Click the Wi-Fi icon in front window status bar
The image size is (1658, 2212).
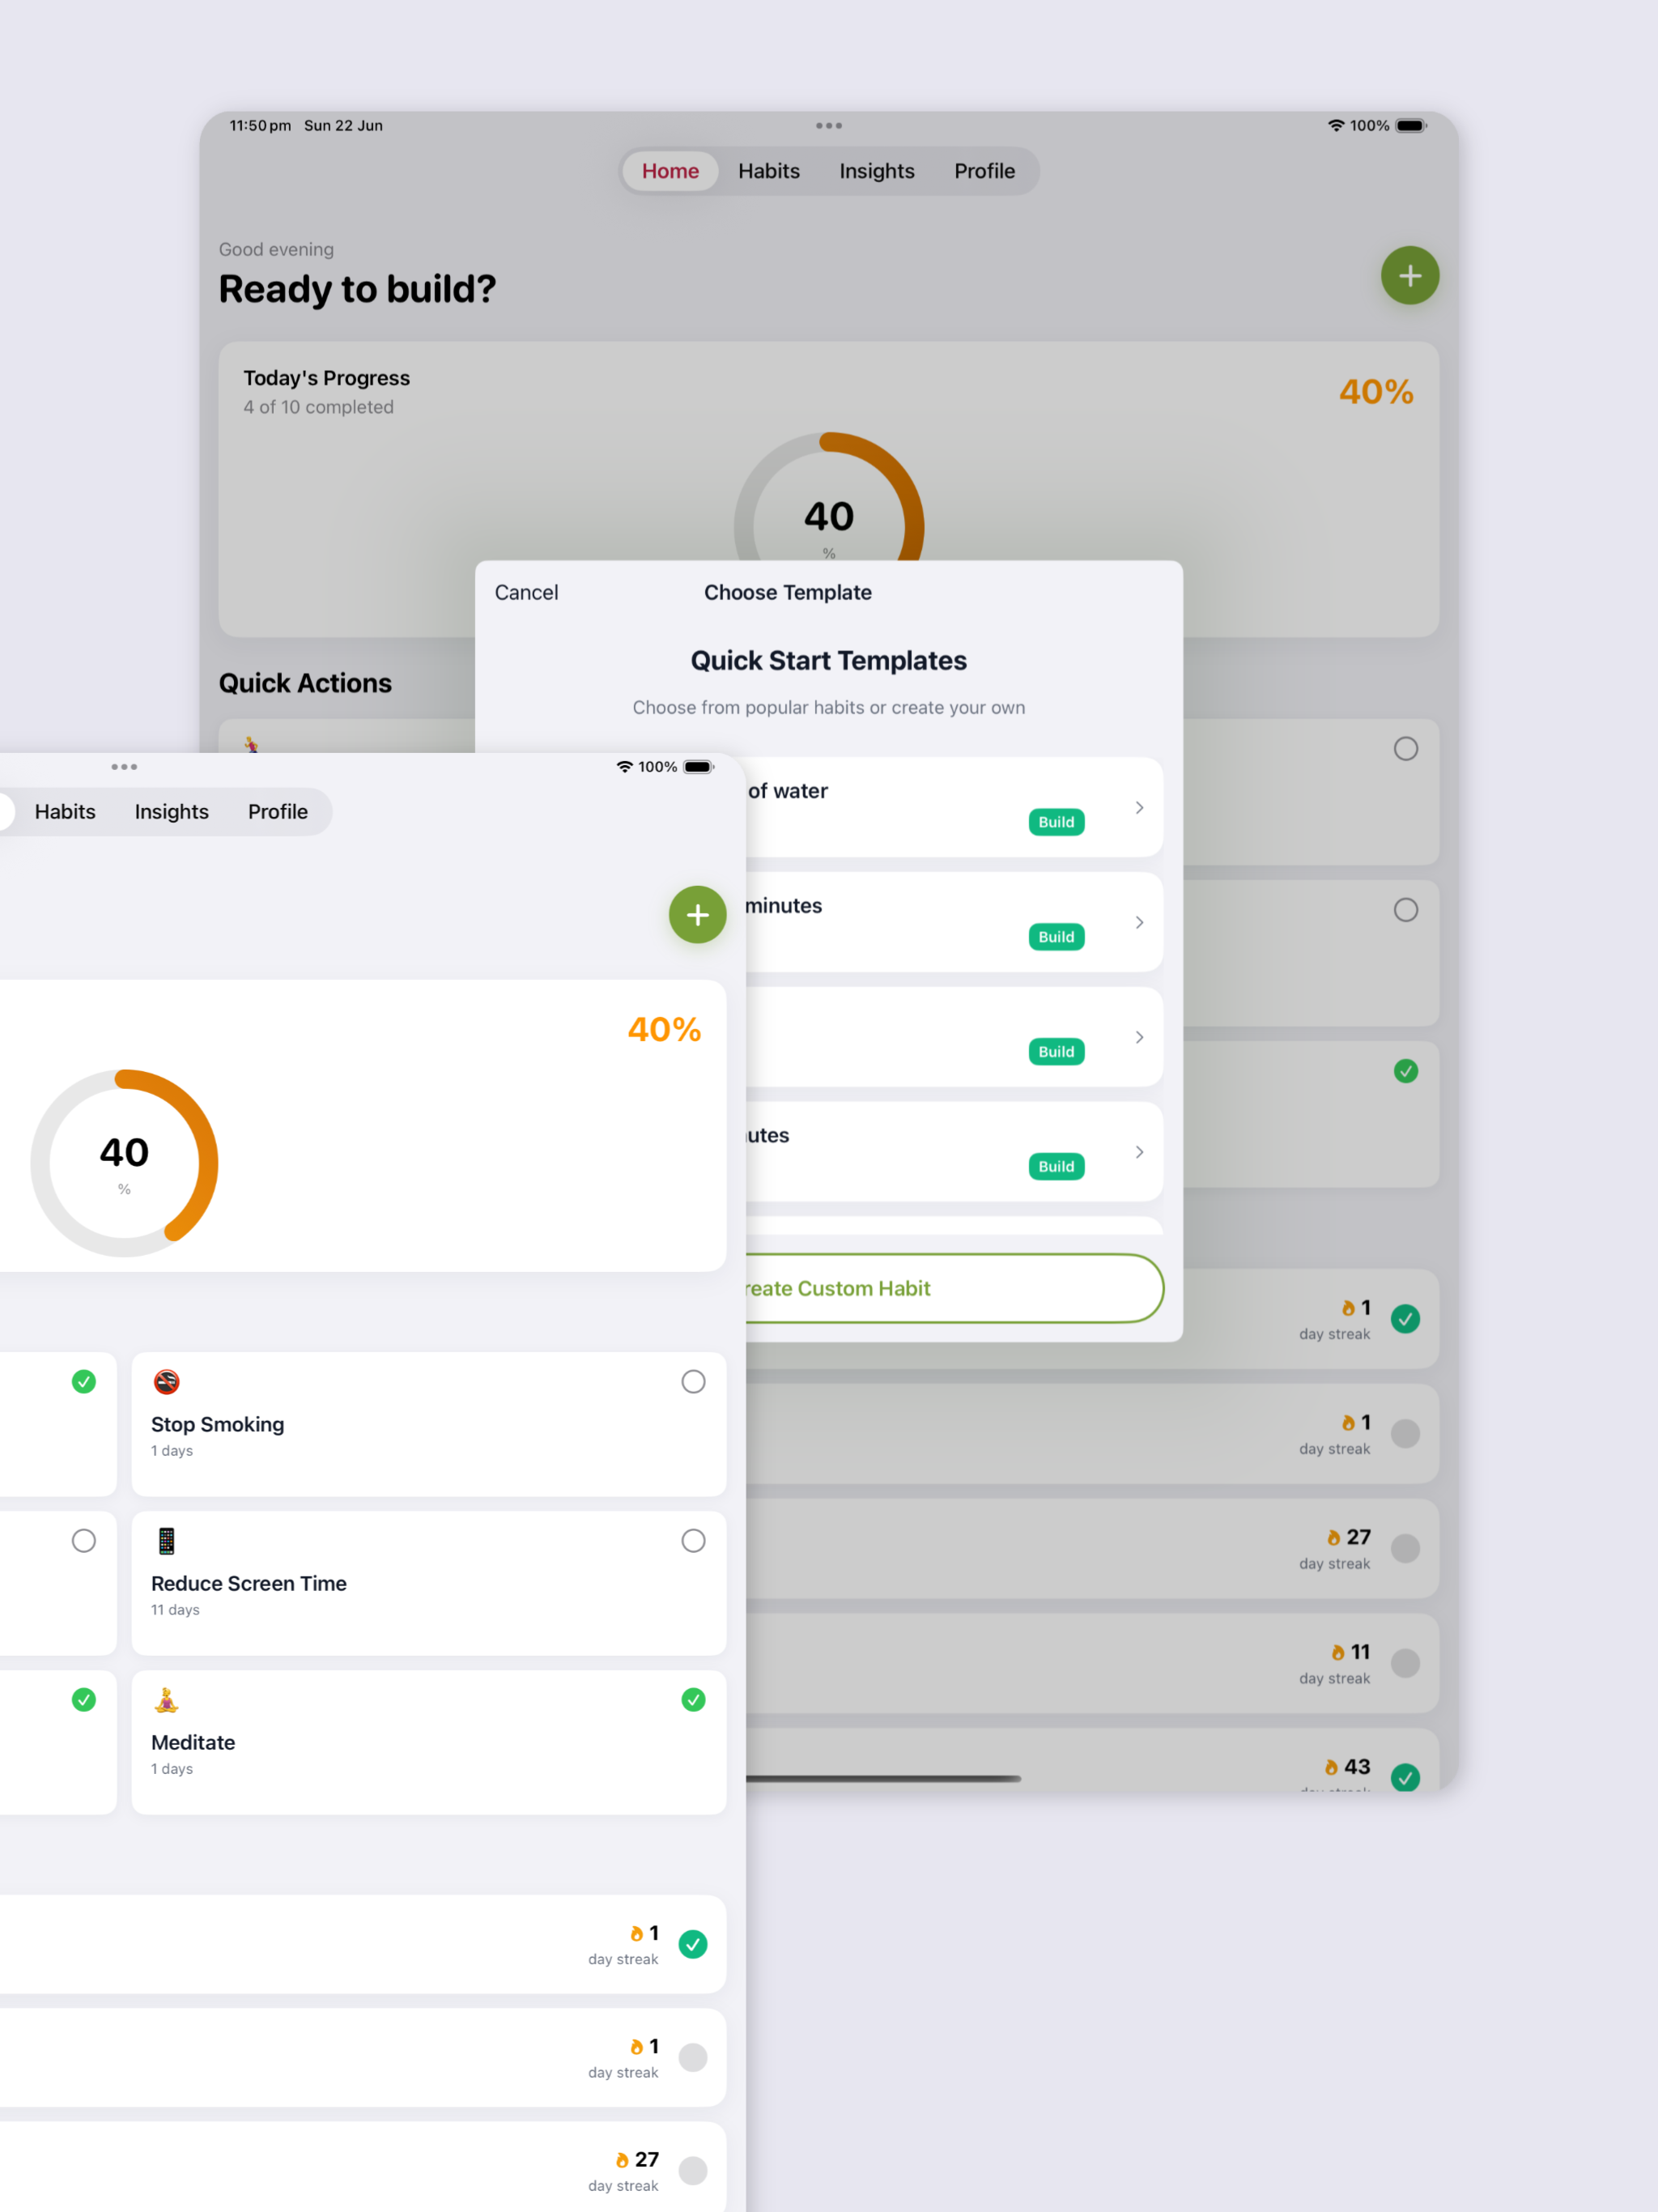(624, 766)
